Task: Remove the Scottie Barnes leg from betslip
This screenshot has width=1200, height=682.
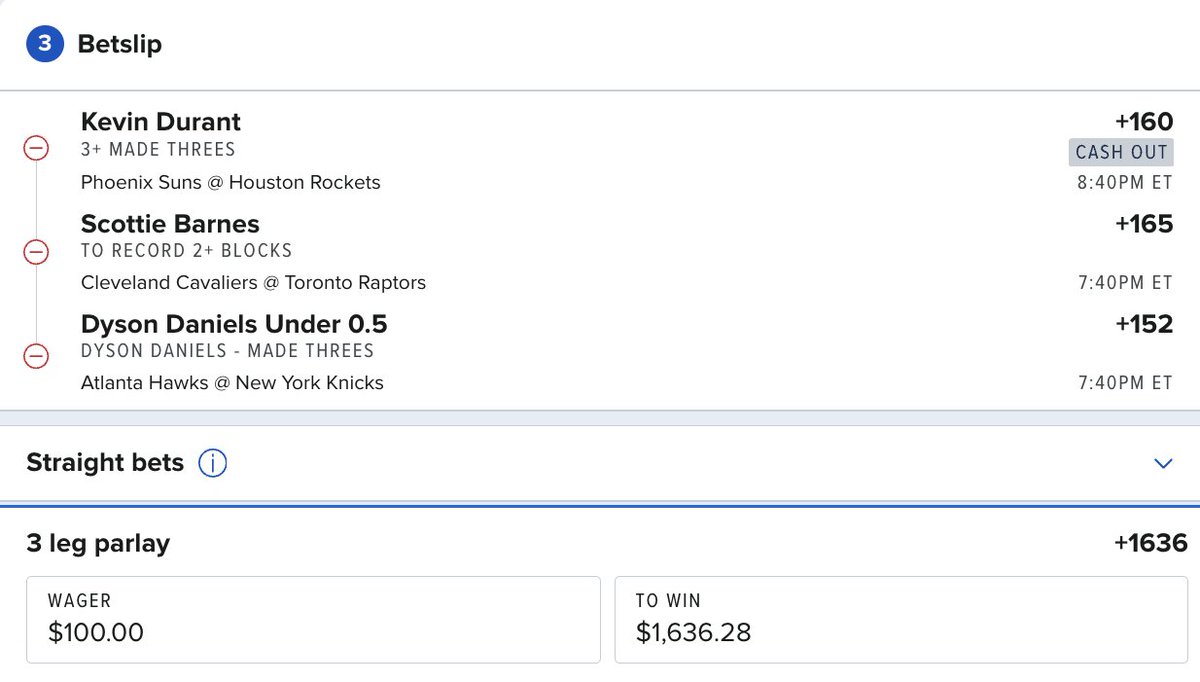Action: 35,251
